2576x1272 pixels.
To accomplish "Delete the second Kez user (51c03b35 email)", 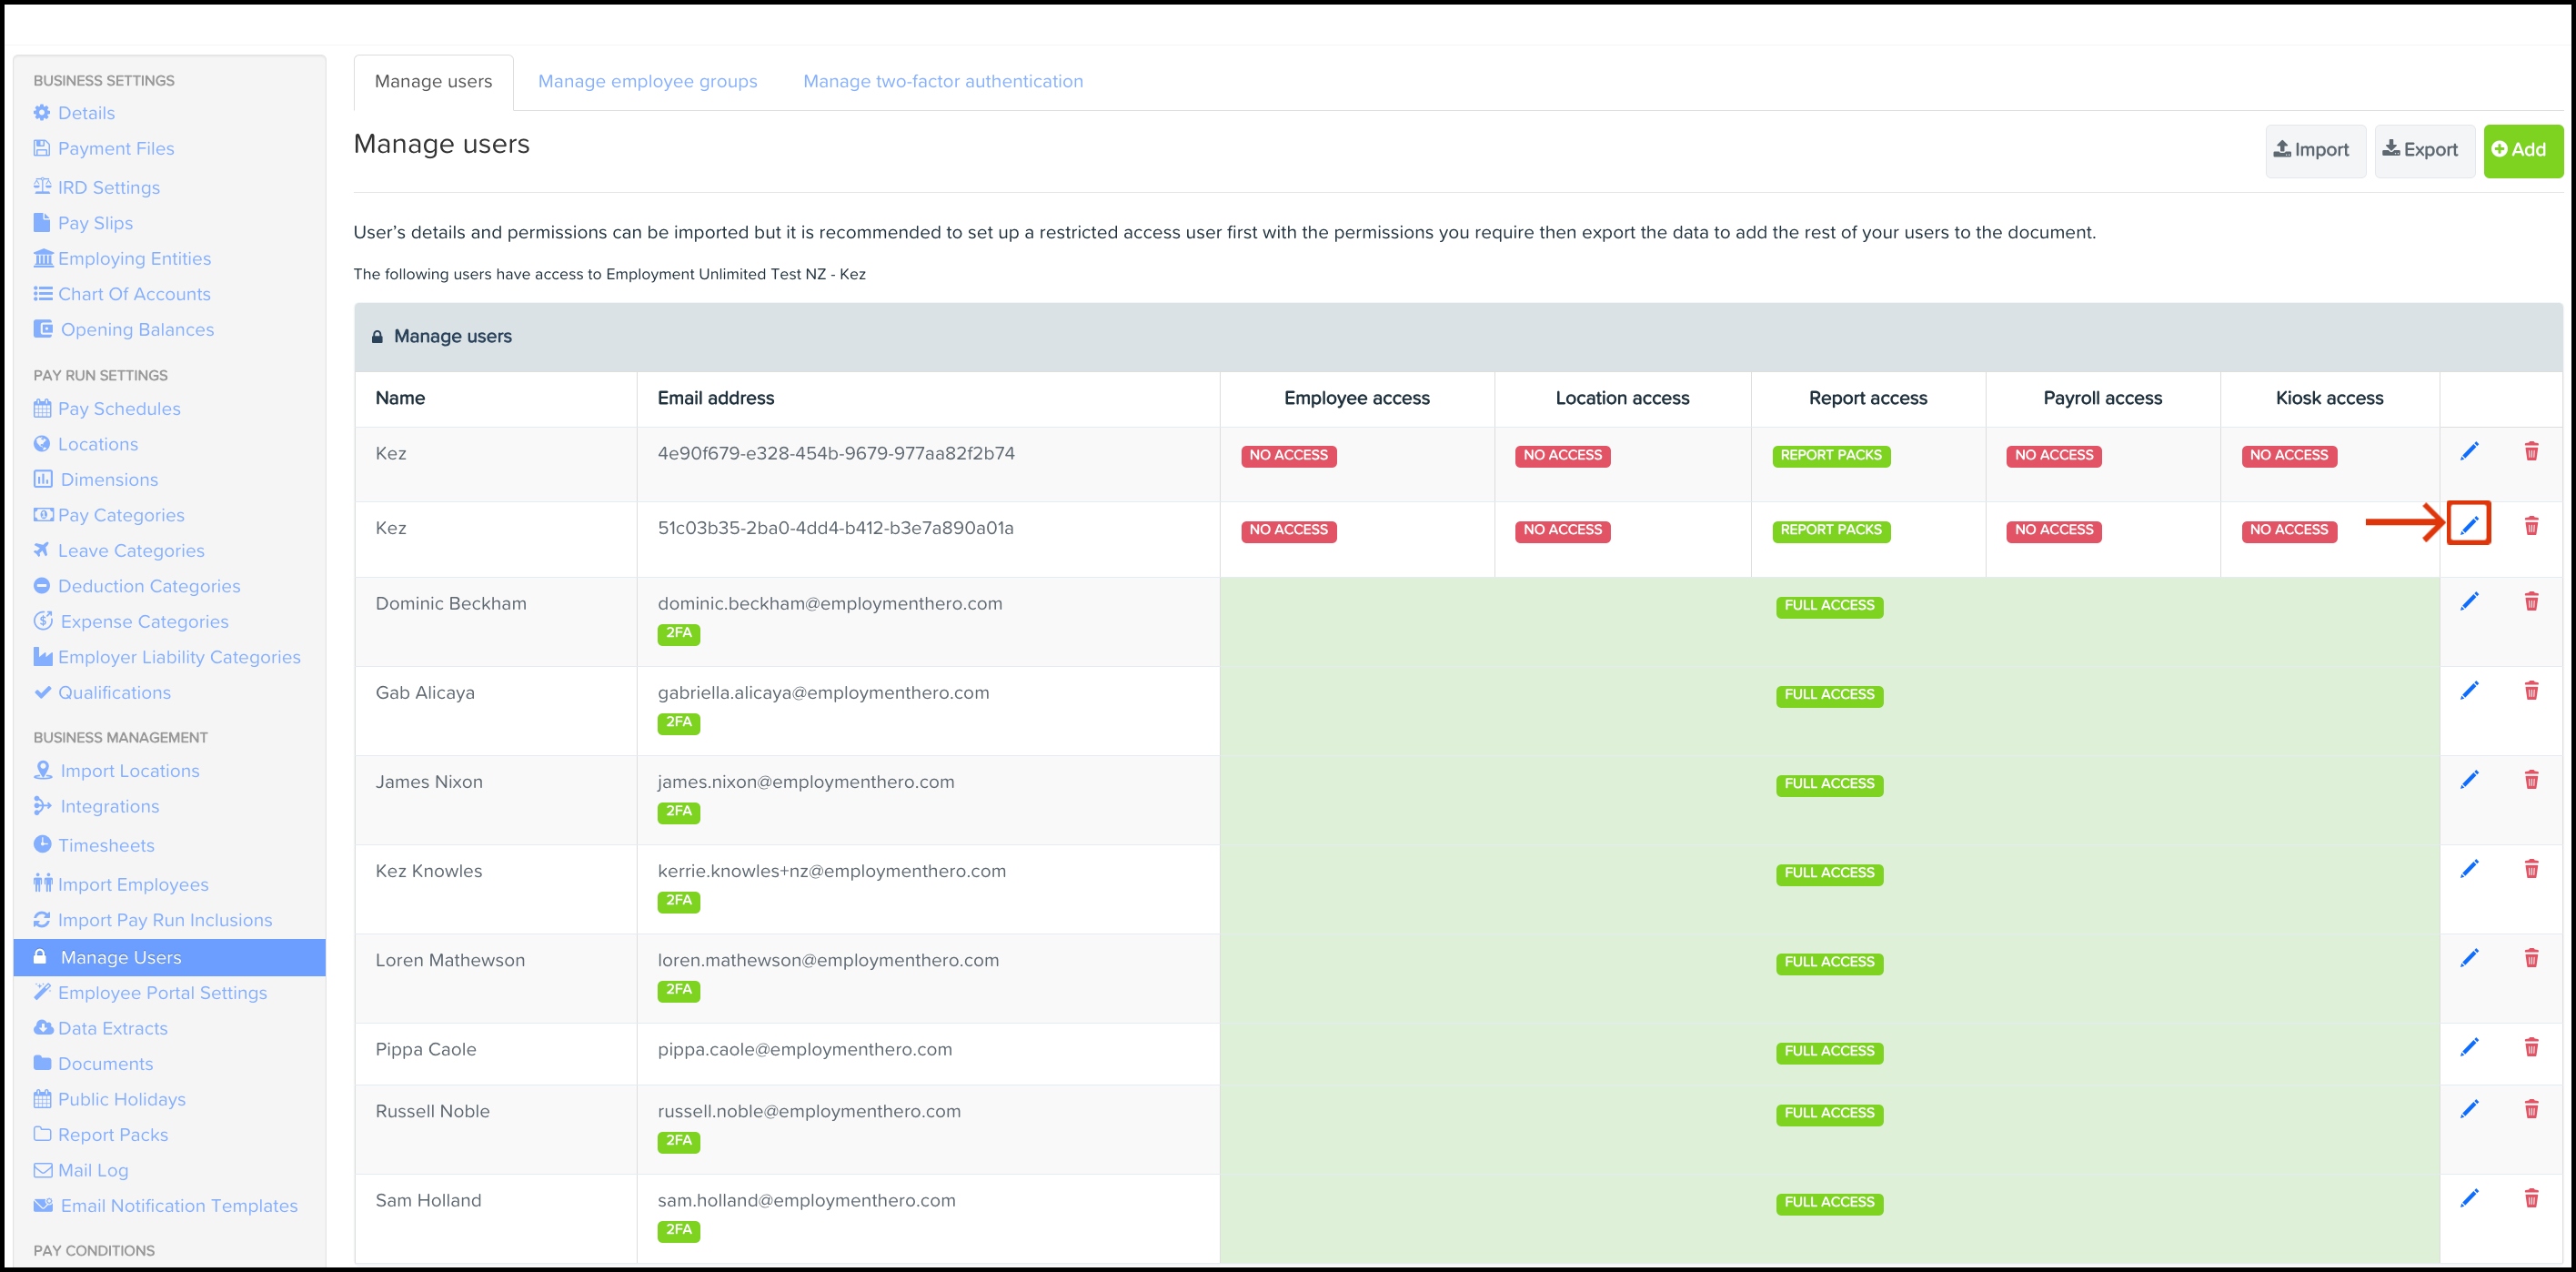I will click(2531, 525).
